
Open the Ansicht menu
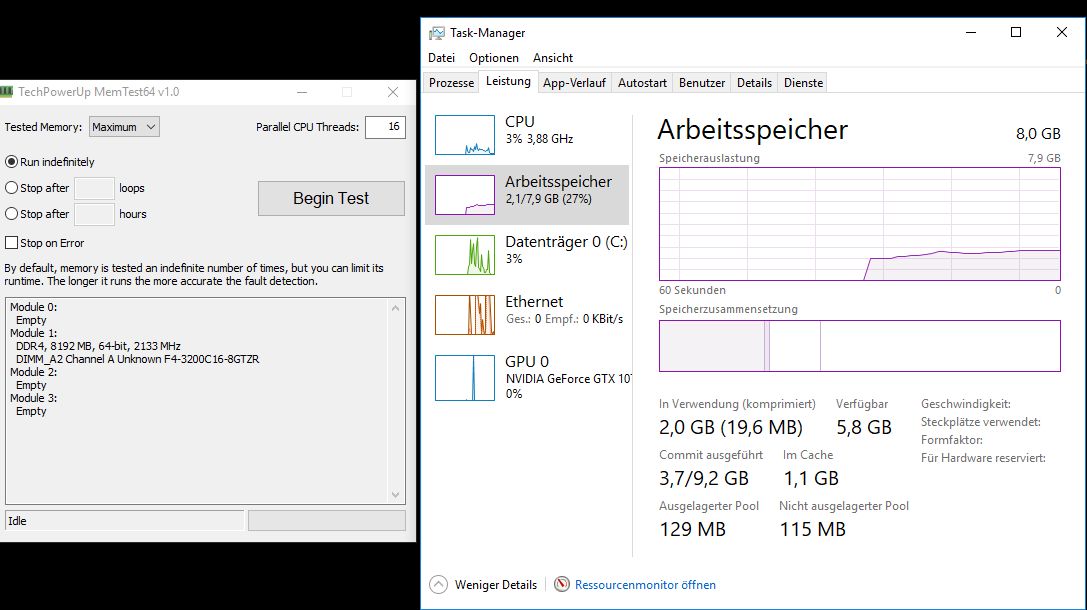click(x=553, y=58)
